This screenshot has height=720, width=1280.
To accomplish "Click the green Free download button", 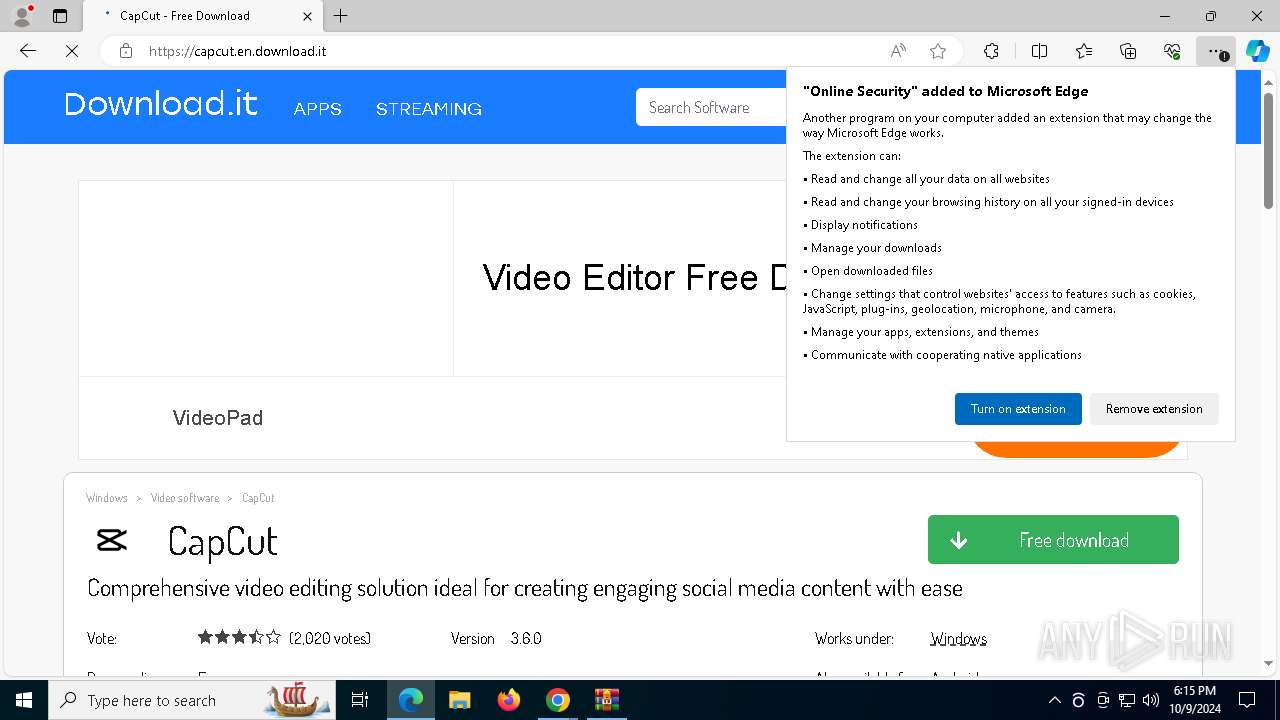I will click(x=1053, y=540).
